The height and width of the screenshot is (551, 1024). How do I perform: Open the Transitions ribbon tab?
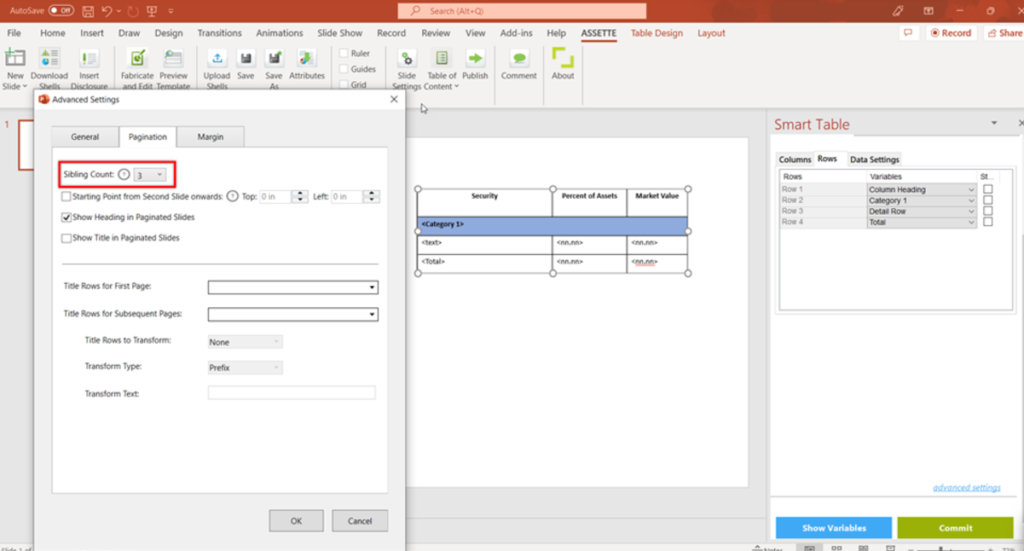coord(219,33)
